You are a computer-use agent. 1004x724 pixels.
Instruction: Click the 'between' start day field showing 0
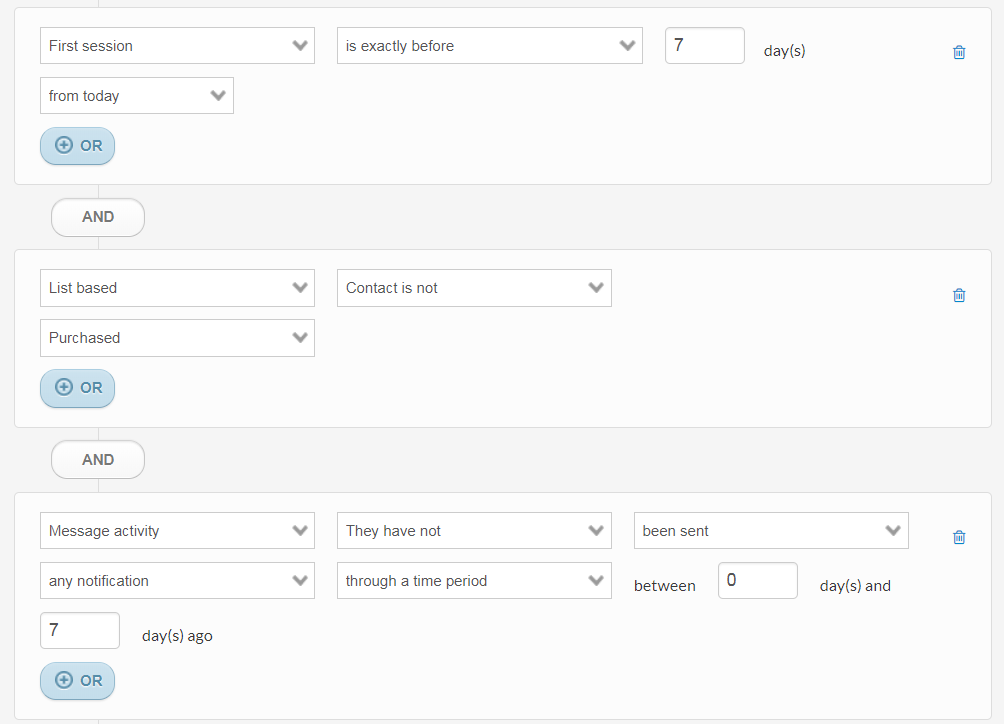tap(757, 581)
